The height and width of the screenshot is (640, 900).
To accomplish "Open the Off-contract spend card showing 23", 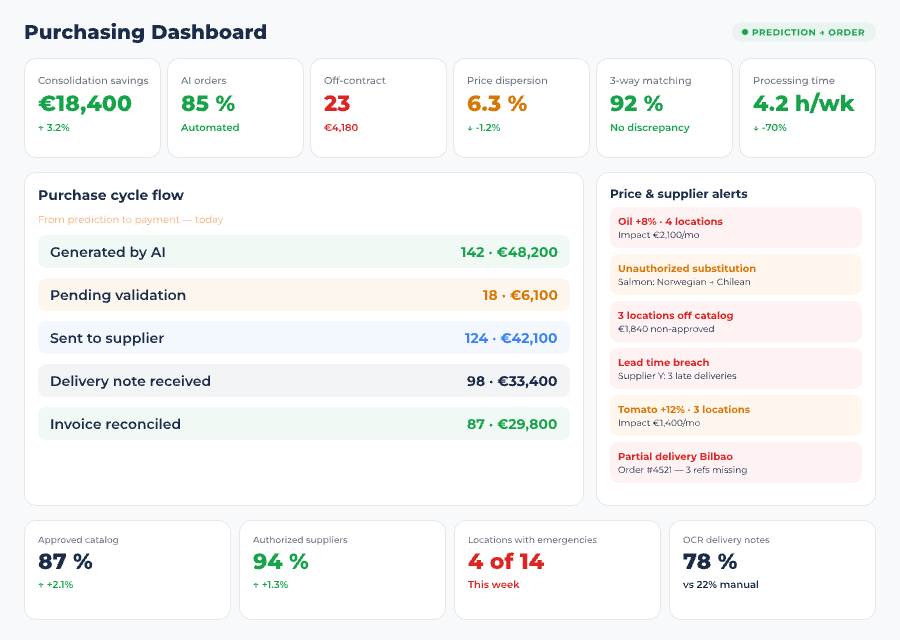I will 378,108.
